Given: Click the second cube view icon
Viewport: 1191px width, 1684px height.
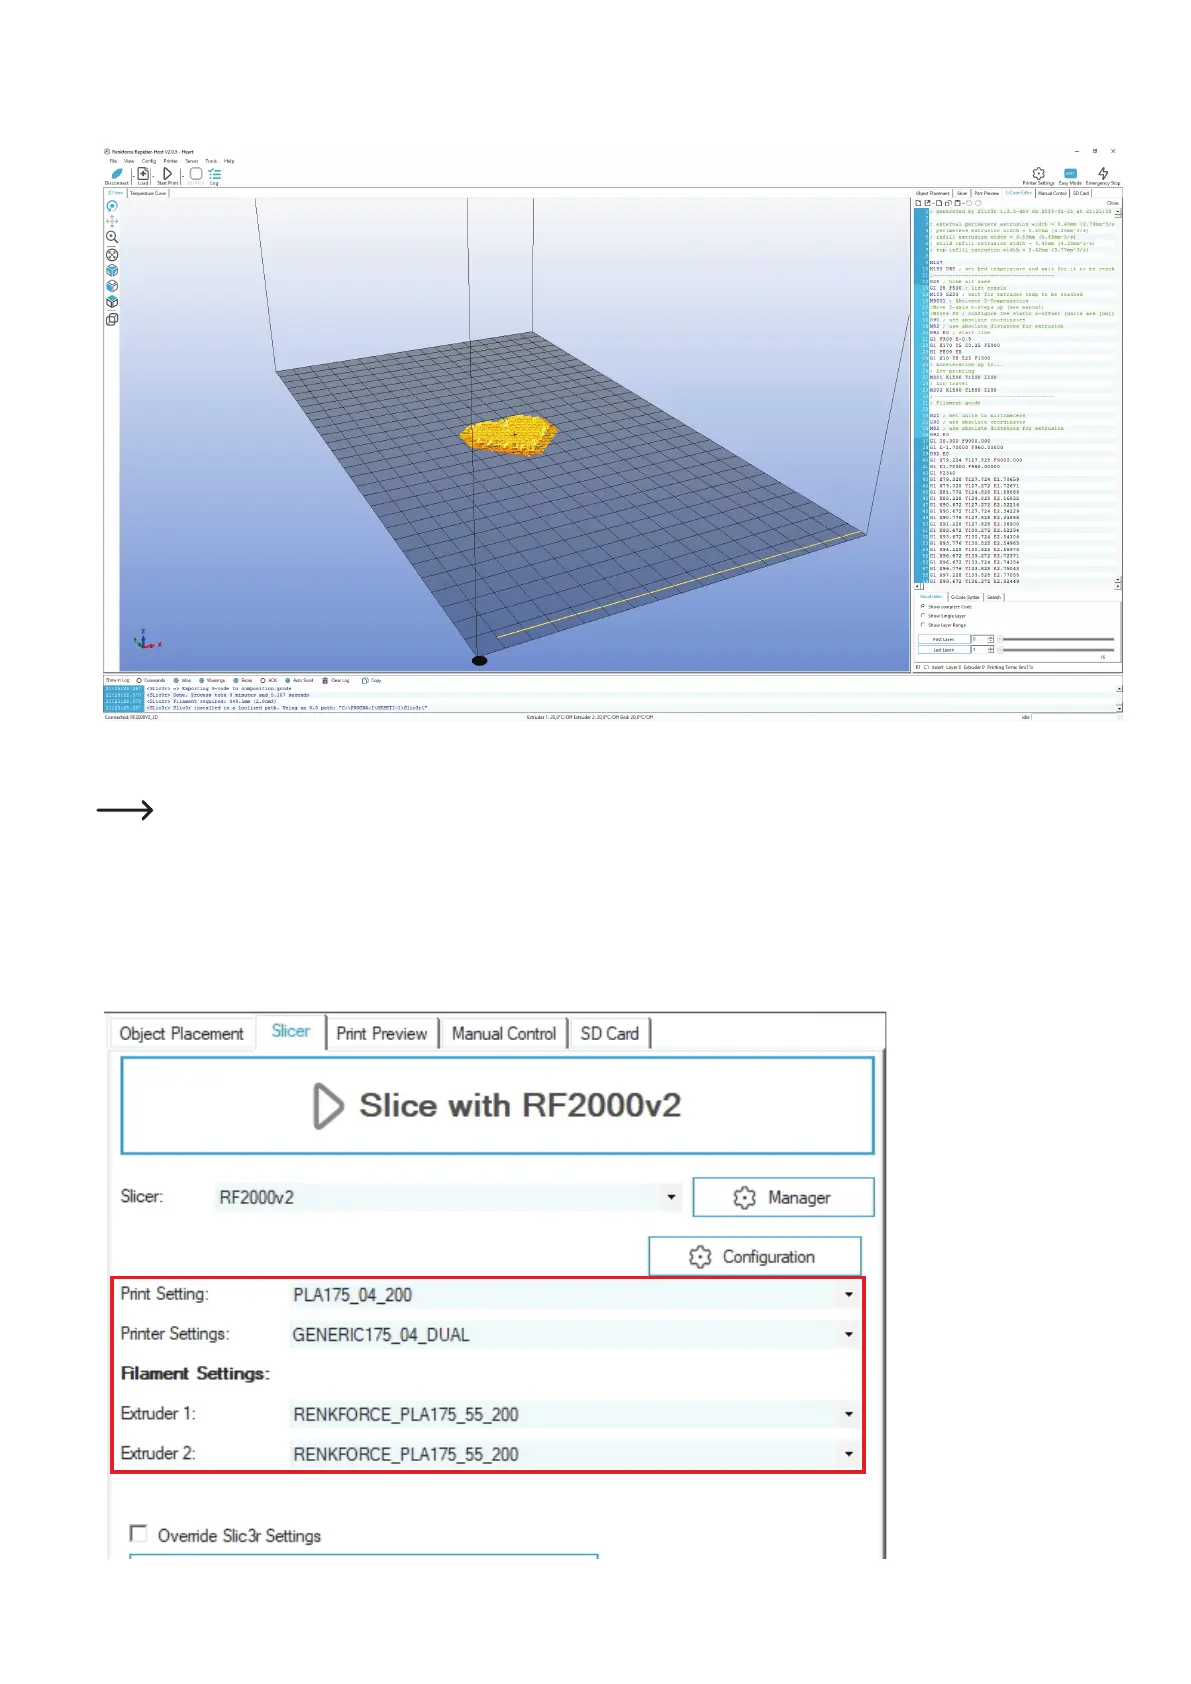Looking at the screenshot, I should pyautogui.click(x=112, y=286).
